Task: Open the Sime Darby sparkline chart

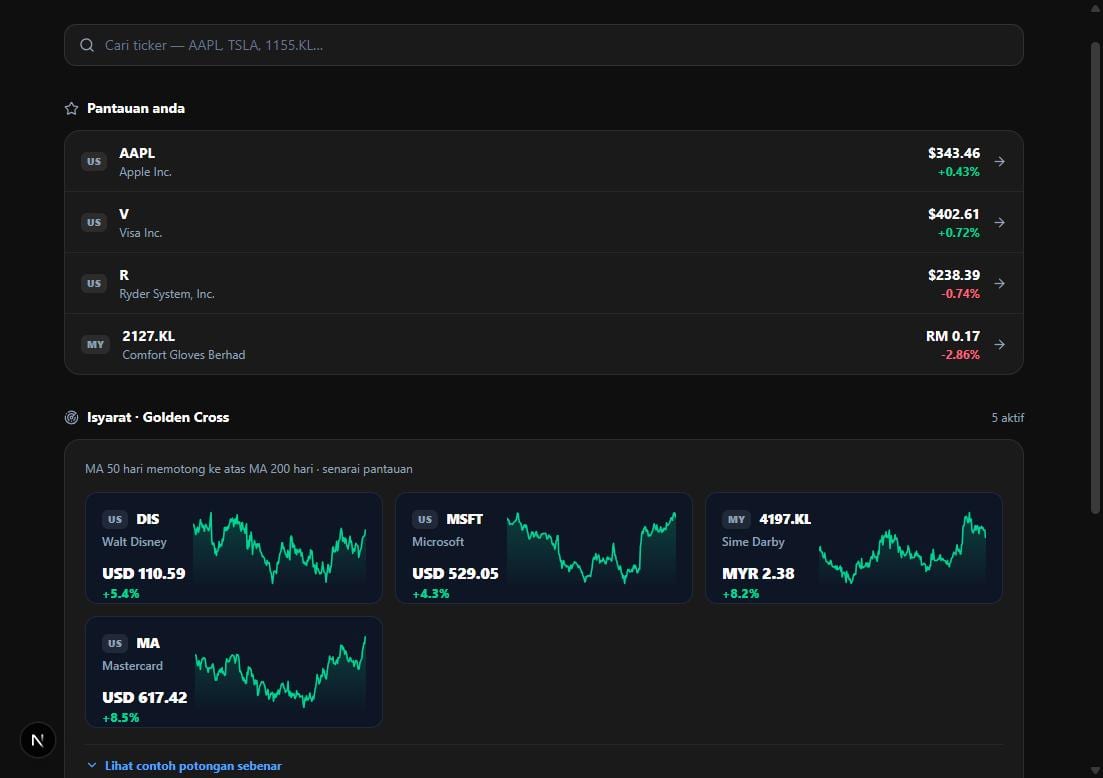Action: (902, 548)
